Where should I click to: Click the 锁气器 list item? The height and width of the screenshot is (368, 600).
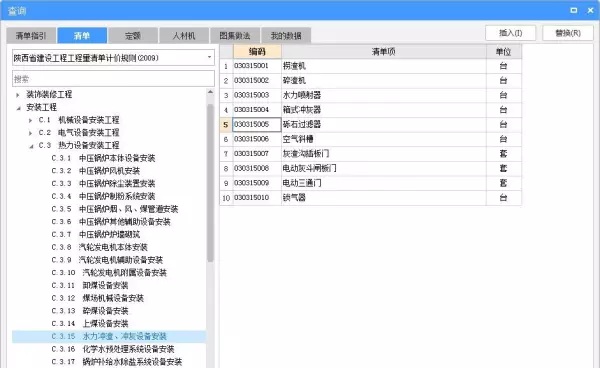tap(384, 197)
